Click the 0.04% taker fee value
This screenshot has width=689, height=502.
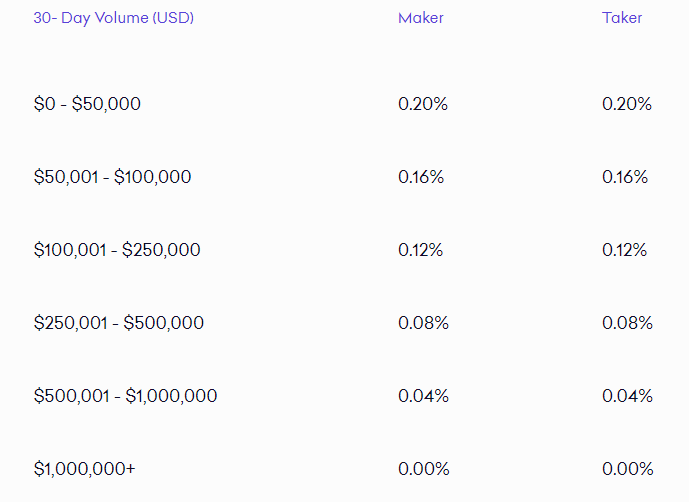pyautogui.click(x=627, y=396)
